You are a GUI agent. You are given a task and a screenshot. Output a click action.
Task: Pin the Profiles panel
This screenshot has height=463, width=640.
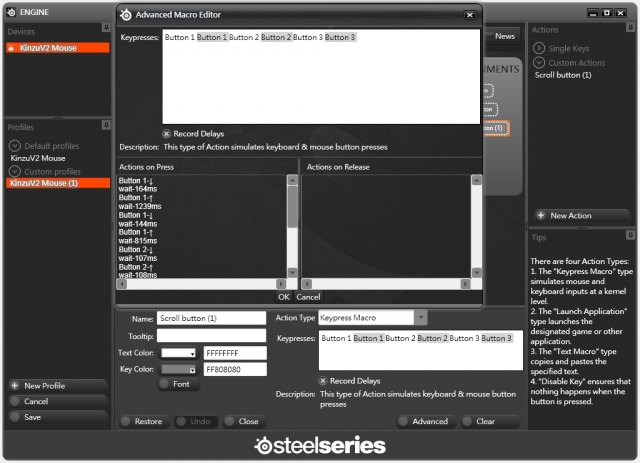(x=106, y=125)
